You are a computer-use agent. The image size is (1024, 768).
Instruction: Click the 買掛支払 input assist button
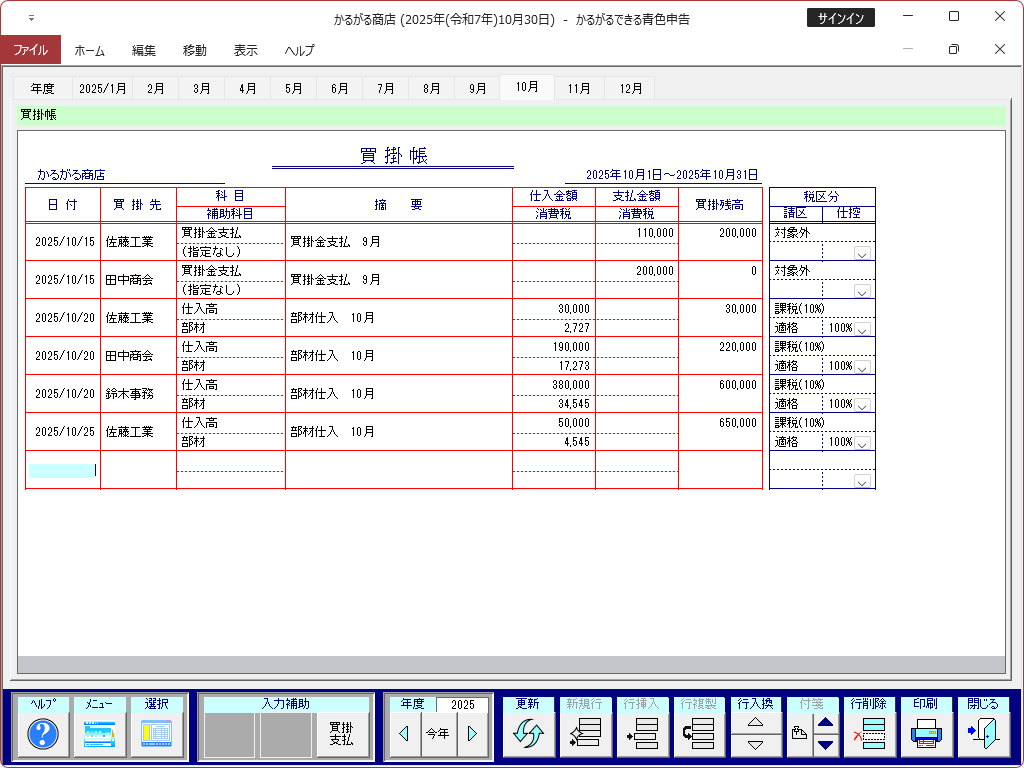[342, 734]
